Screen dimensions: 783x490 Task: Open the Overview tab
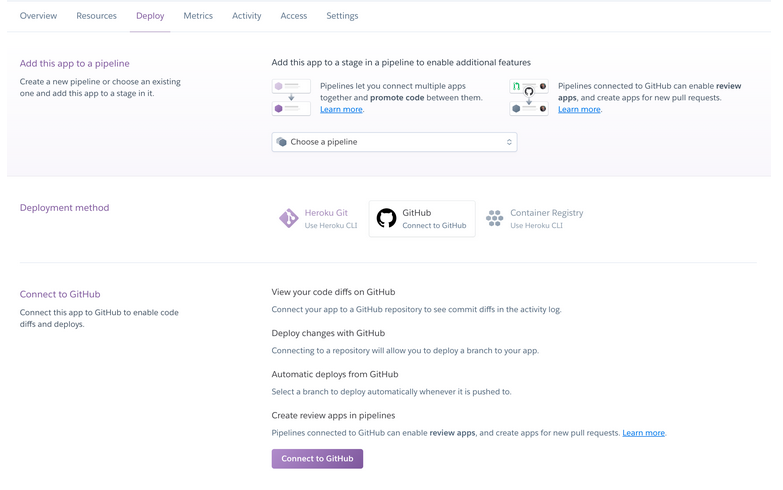point(38,16)
